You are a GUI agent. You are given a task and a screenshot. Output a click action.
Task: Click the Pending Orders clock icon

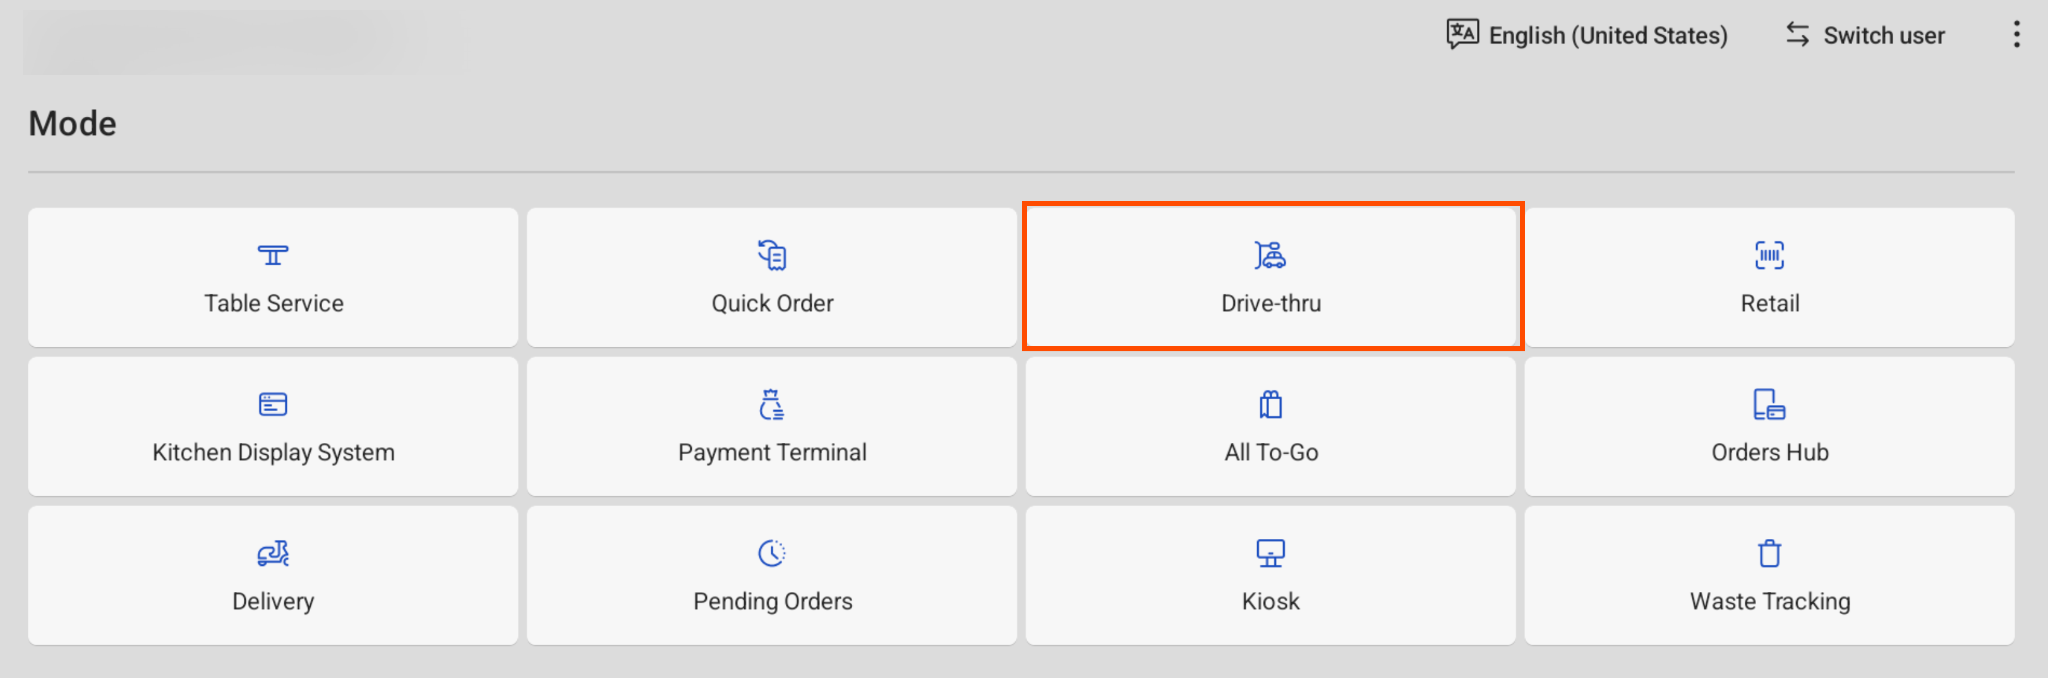pyautogui.click(x=772, y=553)
